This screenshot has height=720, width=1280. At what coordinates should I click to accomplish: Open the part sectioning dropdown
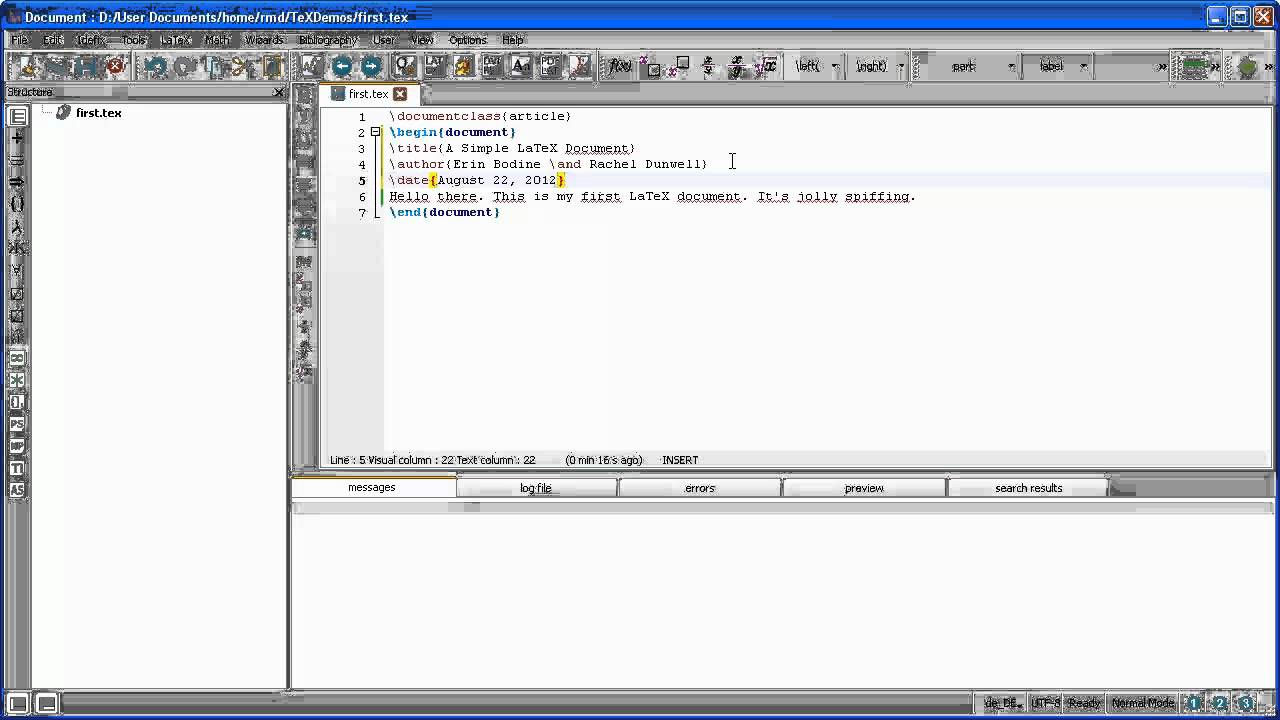[1011, 67]
